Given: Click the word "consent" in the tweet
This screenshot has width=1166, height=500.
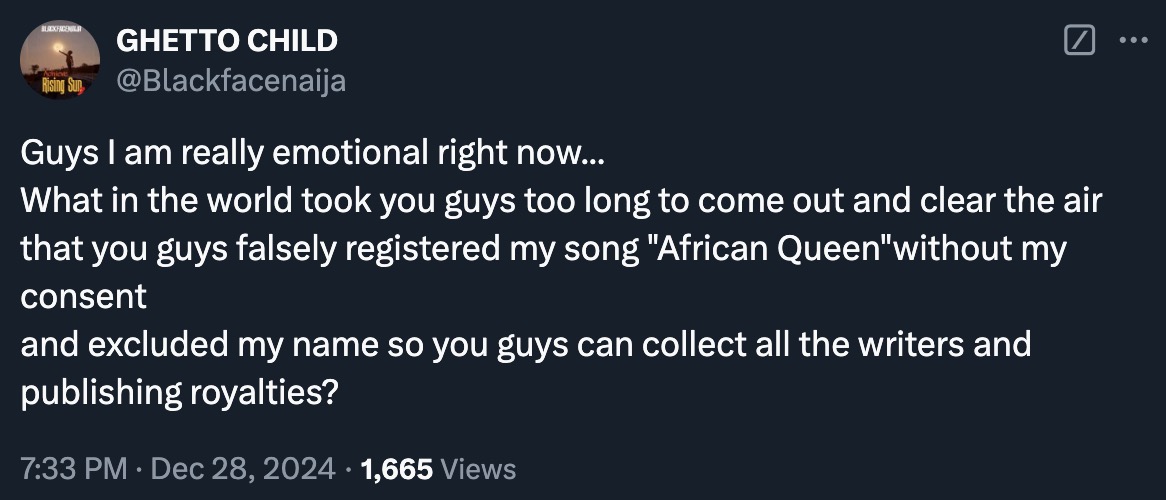Looking at the screenshot, I should 83,296.
